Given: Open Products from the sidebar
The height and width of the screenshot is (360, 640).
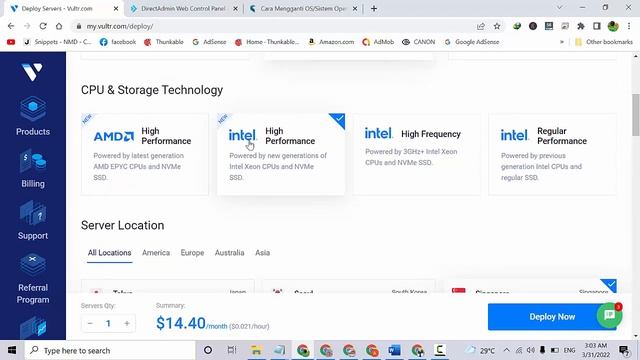Looking at the screenshot, I should tap(33, 116).
